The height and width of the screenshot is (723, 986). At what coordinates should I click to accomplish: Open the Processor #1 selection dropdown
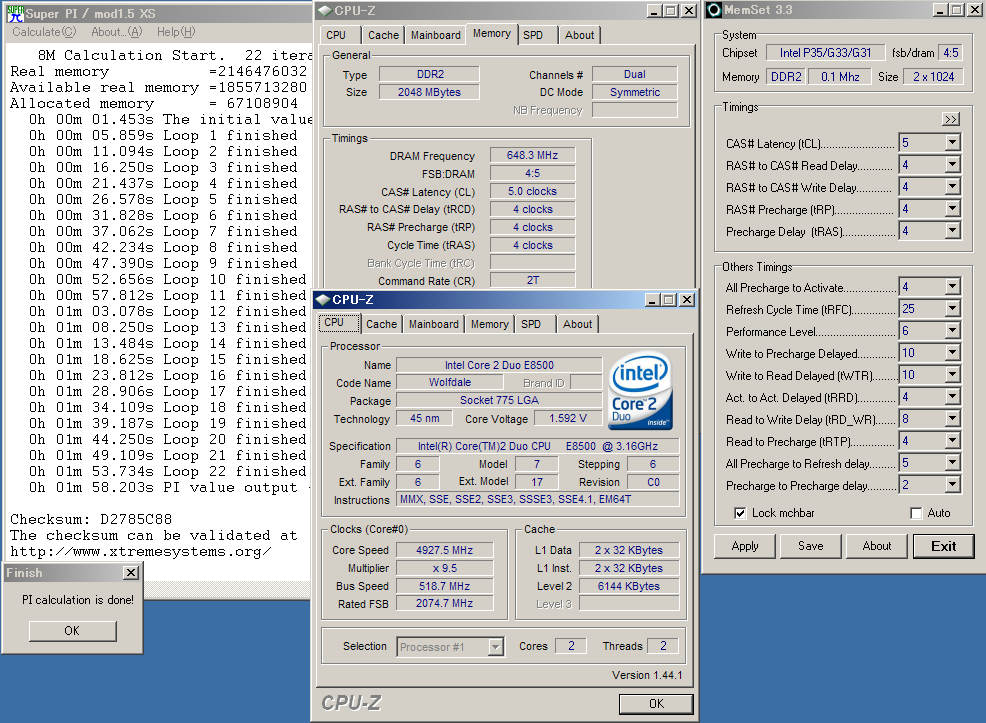click(x=496, y=646)
